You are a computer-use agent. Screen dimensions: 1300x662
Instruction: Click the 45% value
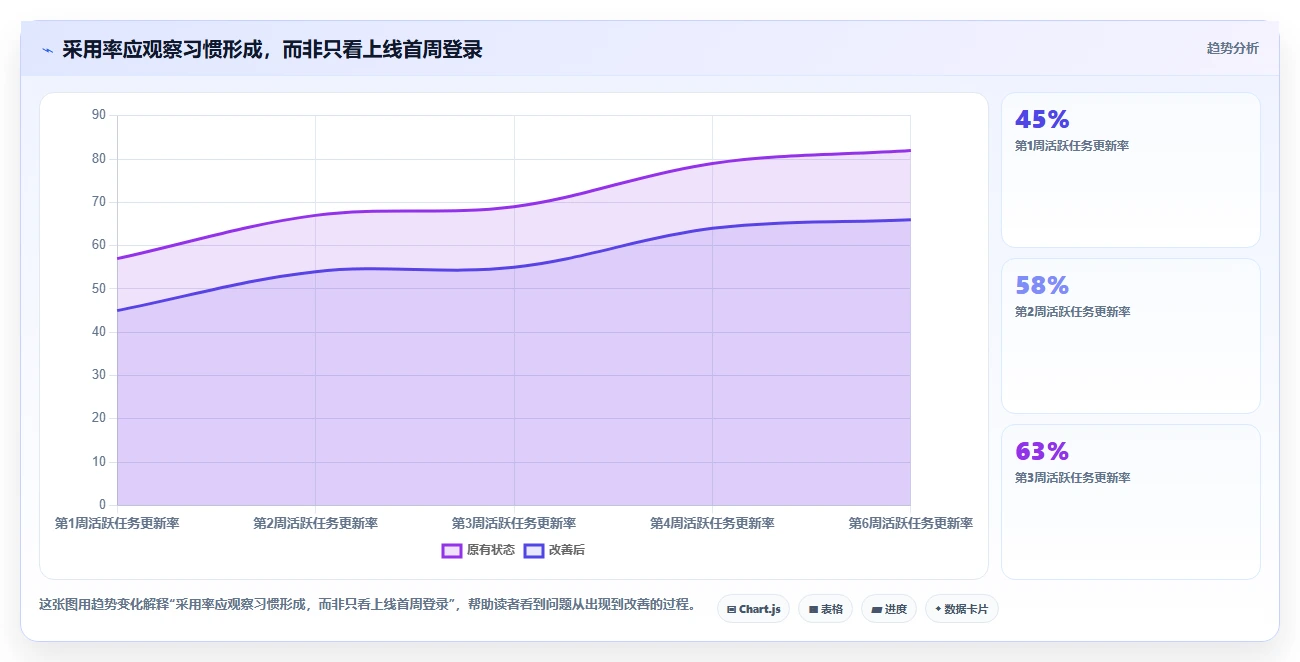(x=1042, y=120)
